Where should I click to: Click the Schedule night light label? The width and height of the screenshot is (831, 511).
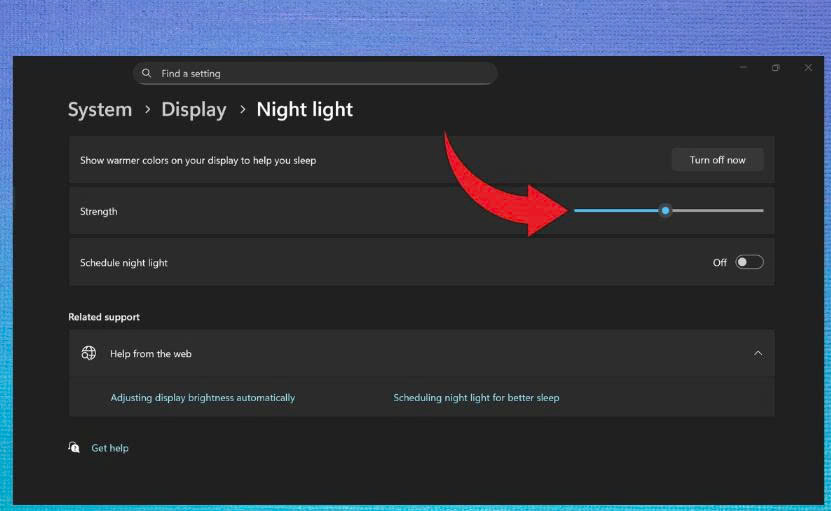click(123, 263)
